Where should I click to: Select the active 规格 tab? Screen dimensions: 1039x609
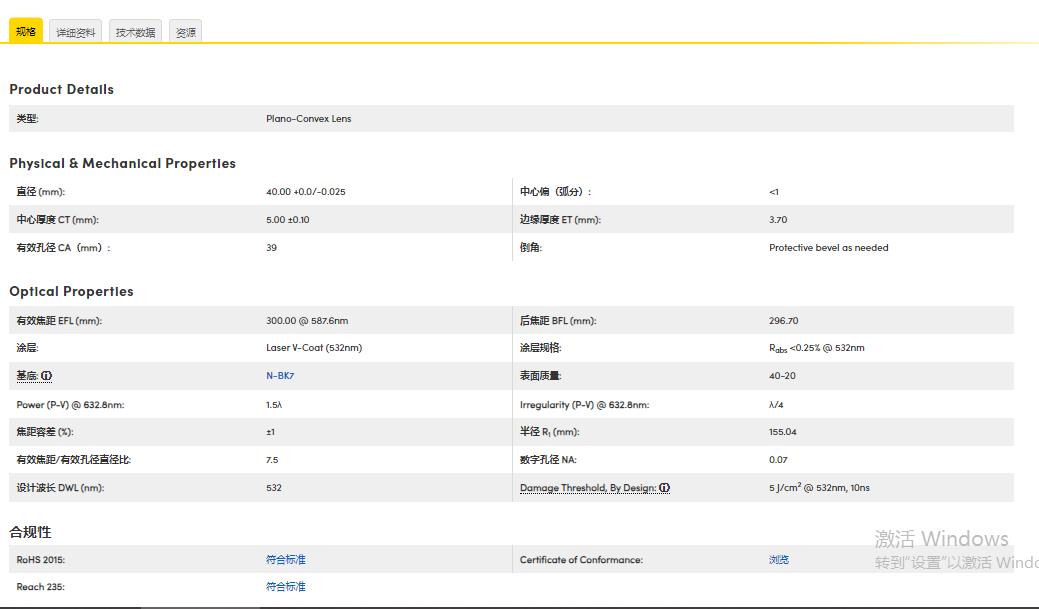click(x=25, y=31)
